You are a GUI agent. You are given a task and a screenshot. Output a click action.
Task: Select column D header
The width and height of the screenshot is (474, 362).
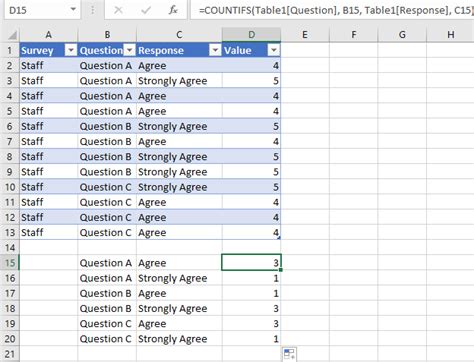[x=251, y=35]
